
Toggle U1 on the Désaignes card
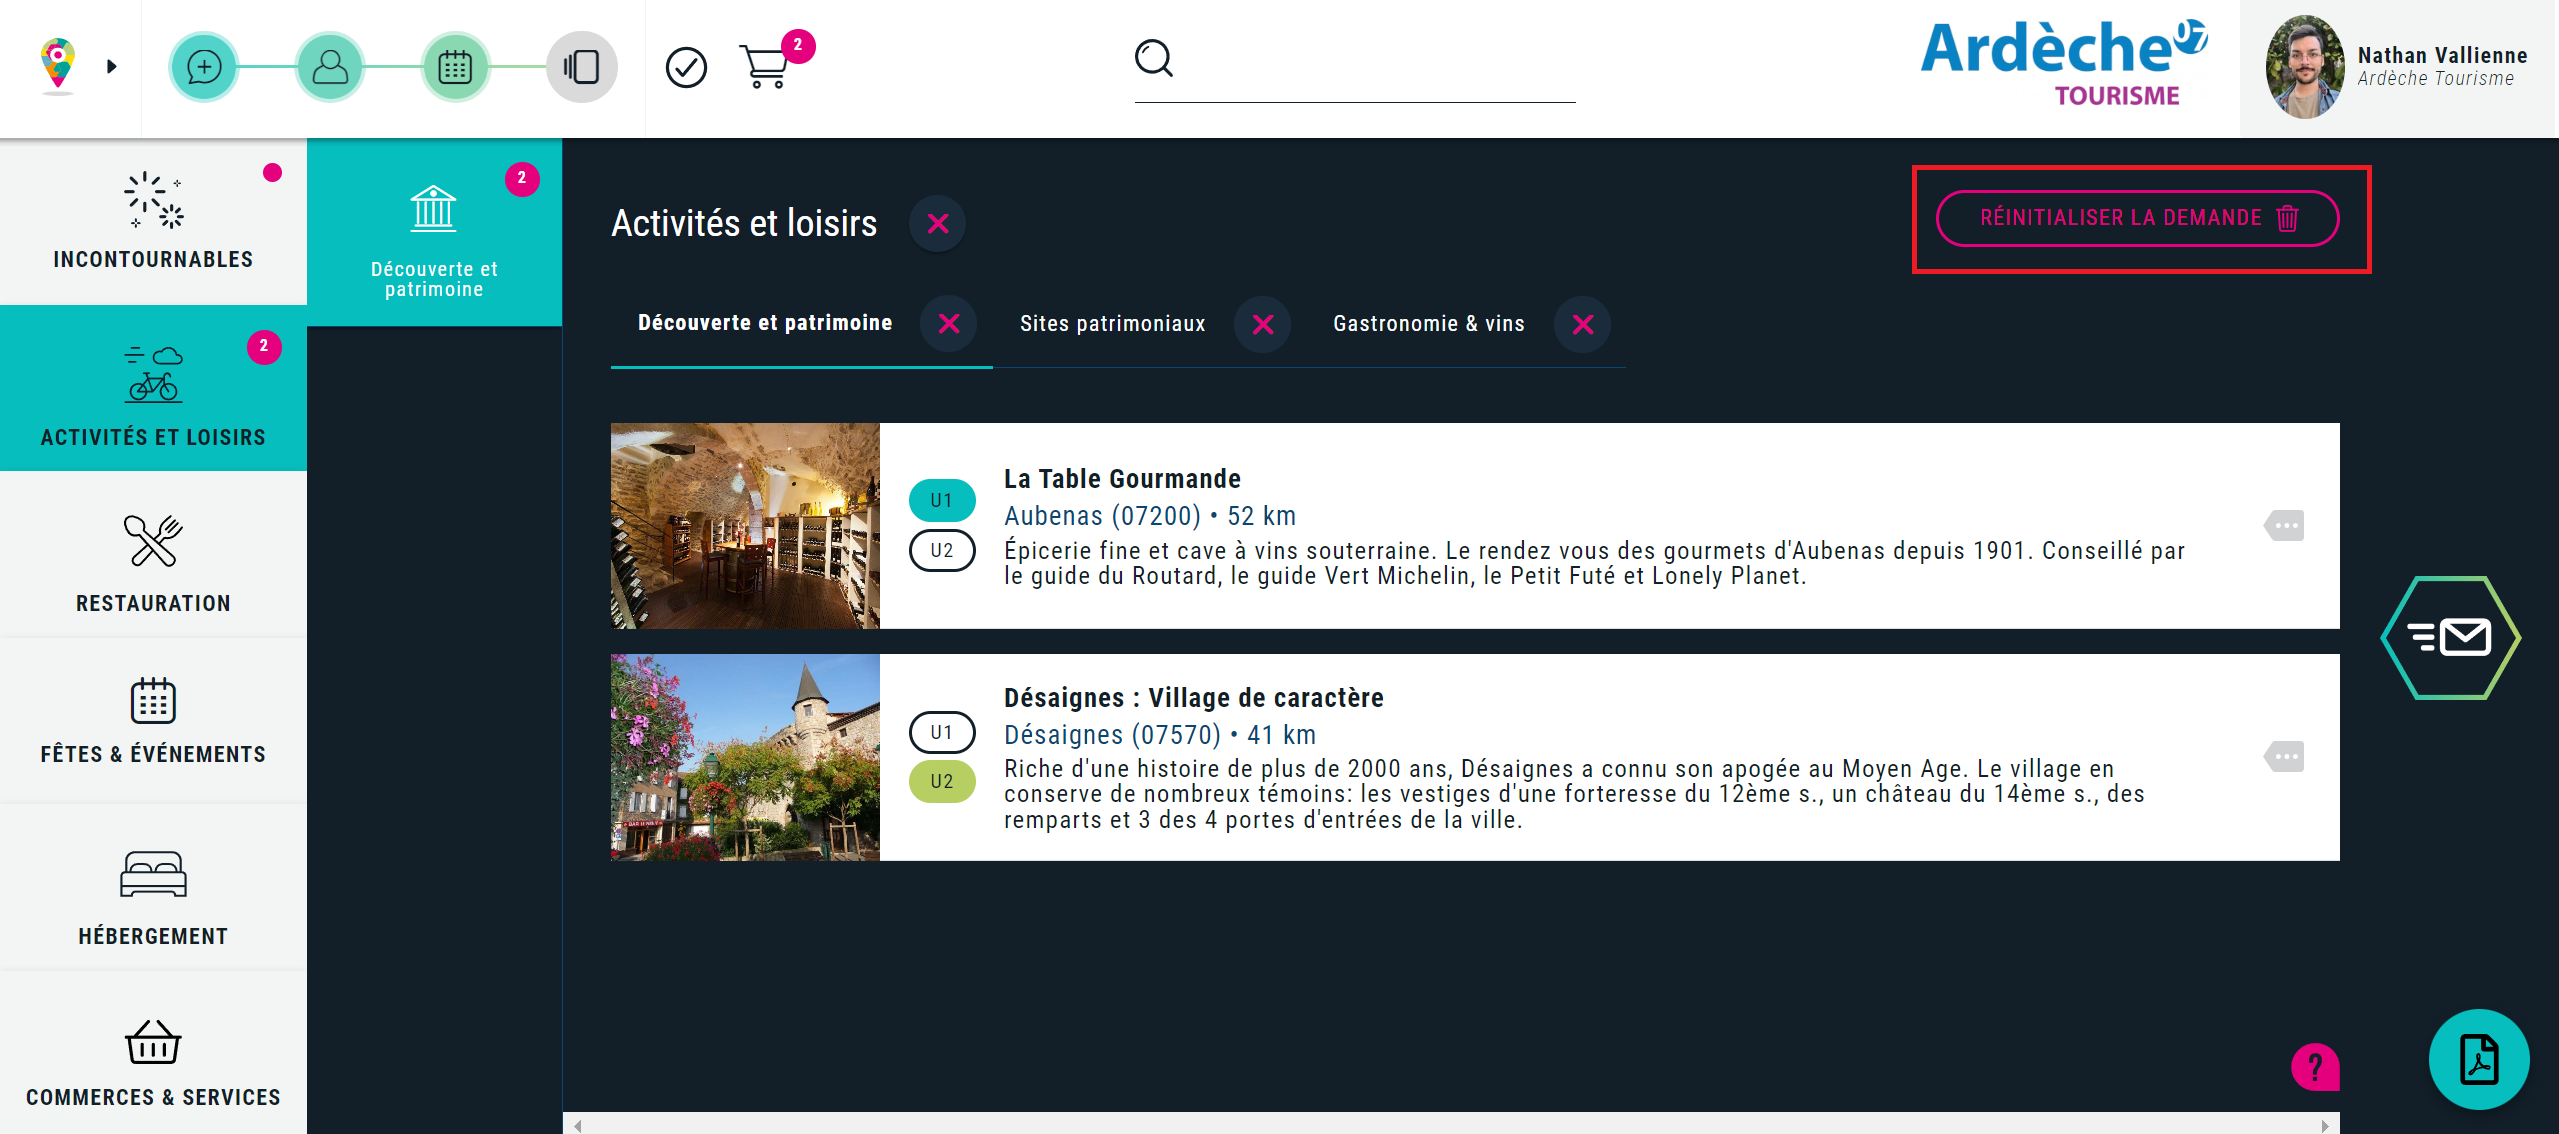pos(941,732)
